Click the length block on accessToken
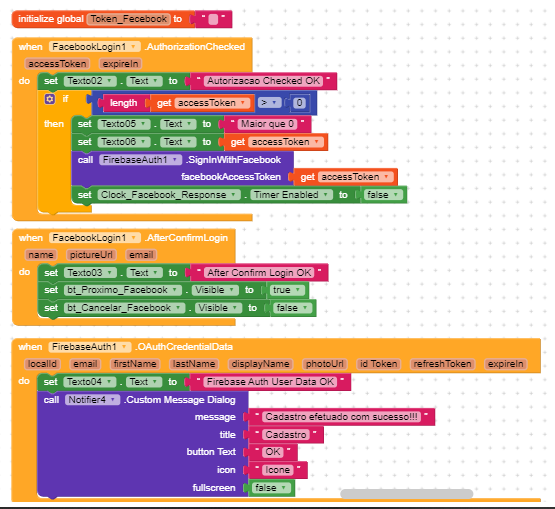Screen dimensions: 555x509 point(123,103)
